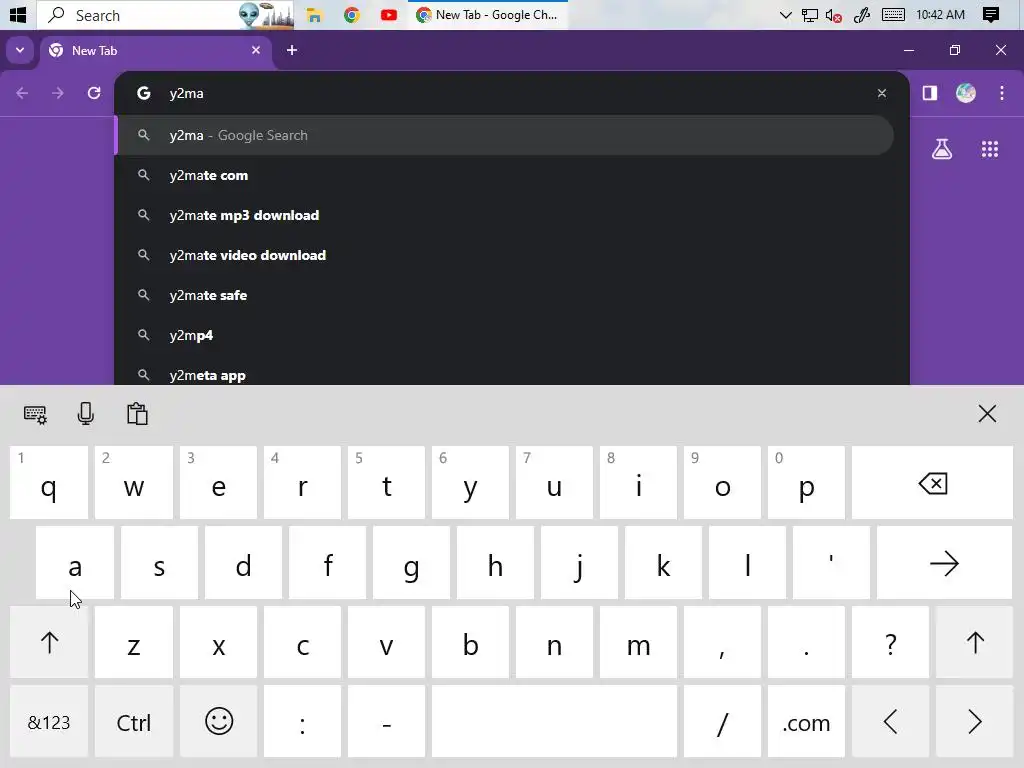Tap the letter q key
The image size is (1024, 768).
[49, 483]
